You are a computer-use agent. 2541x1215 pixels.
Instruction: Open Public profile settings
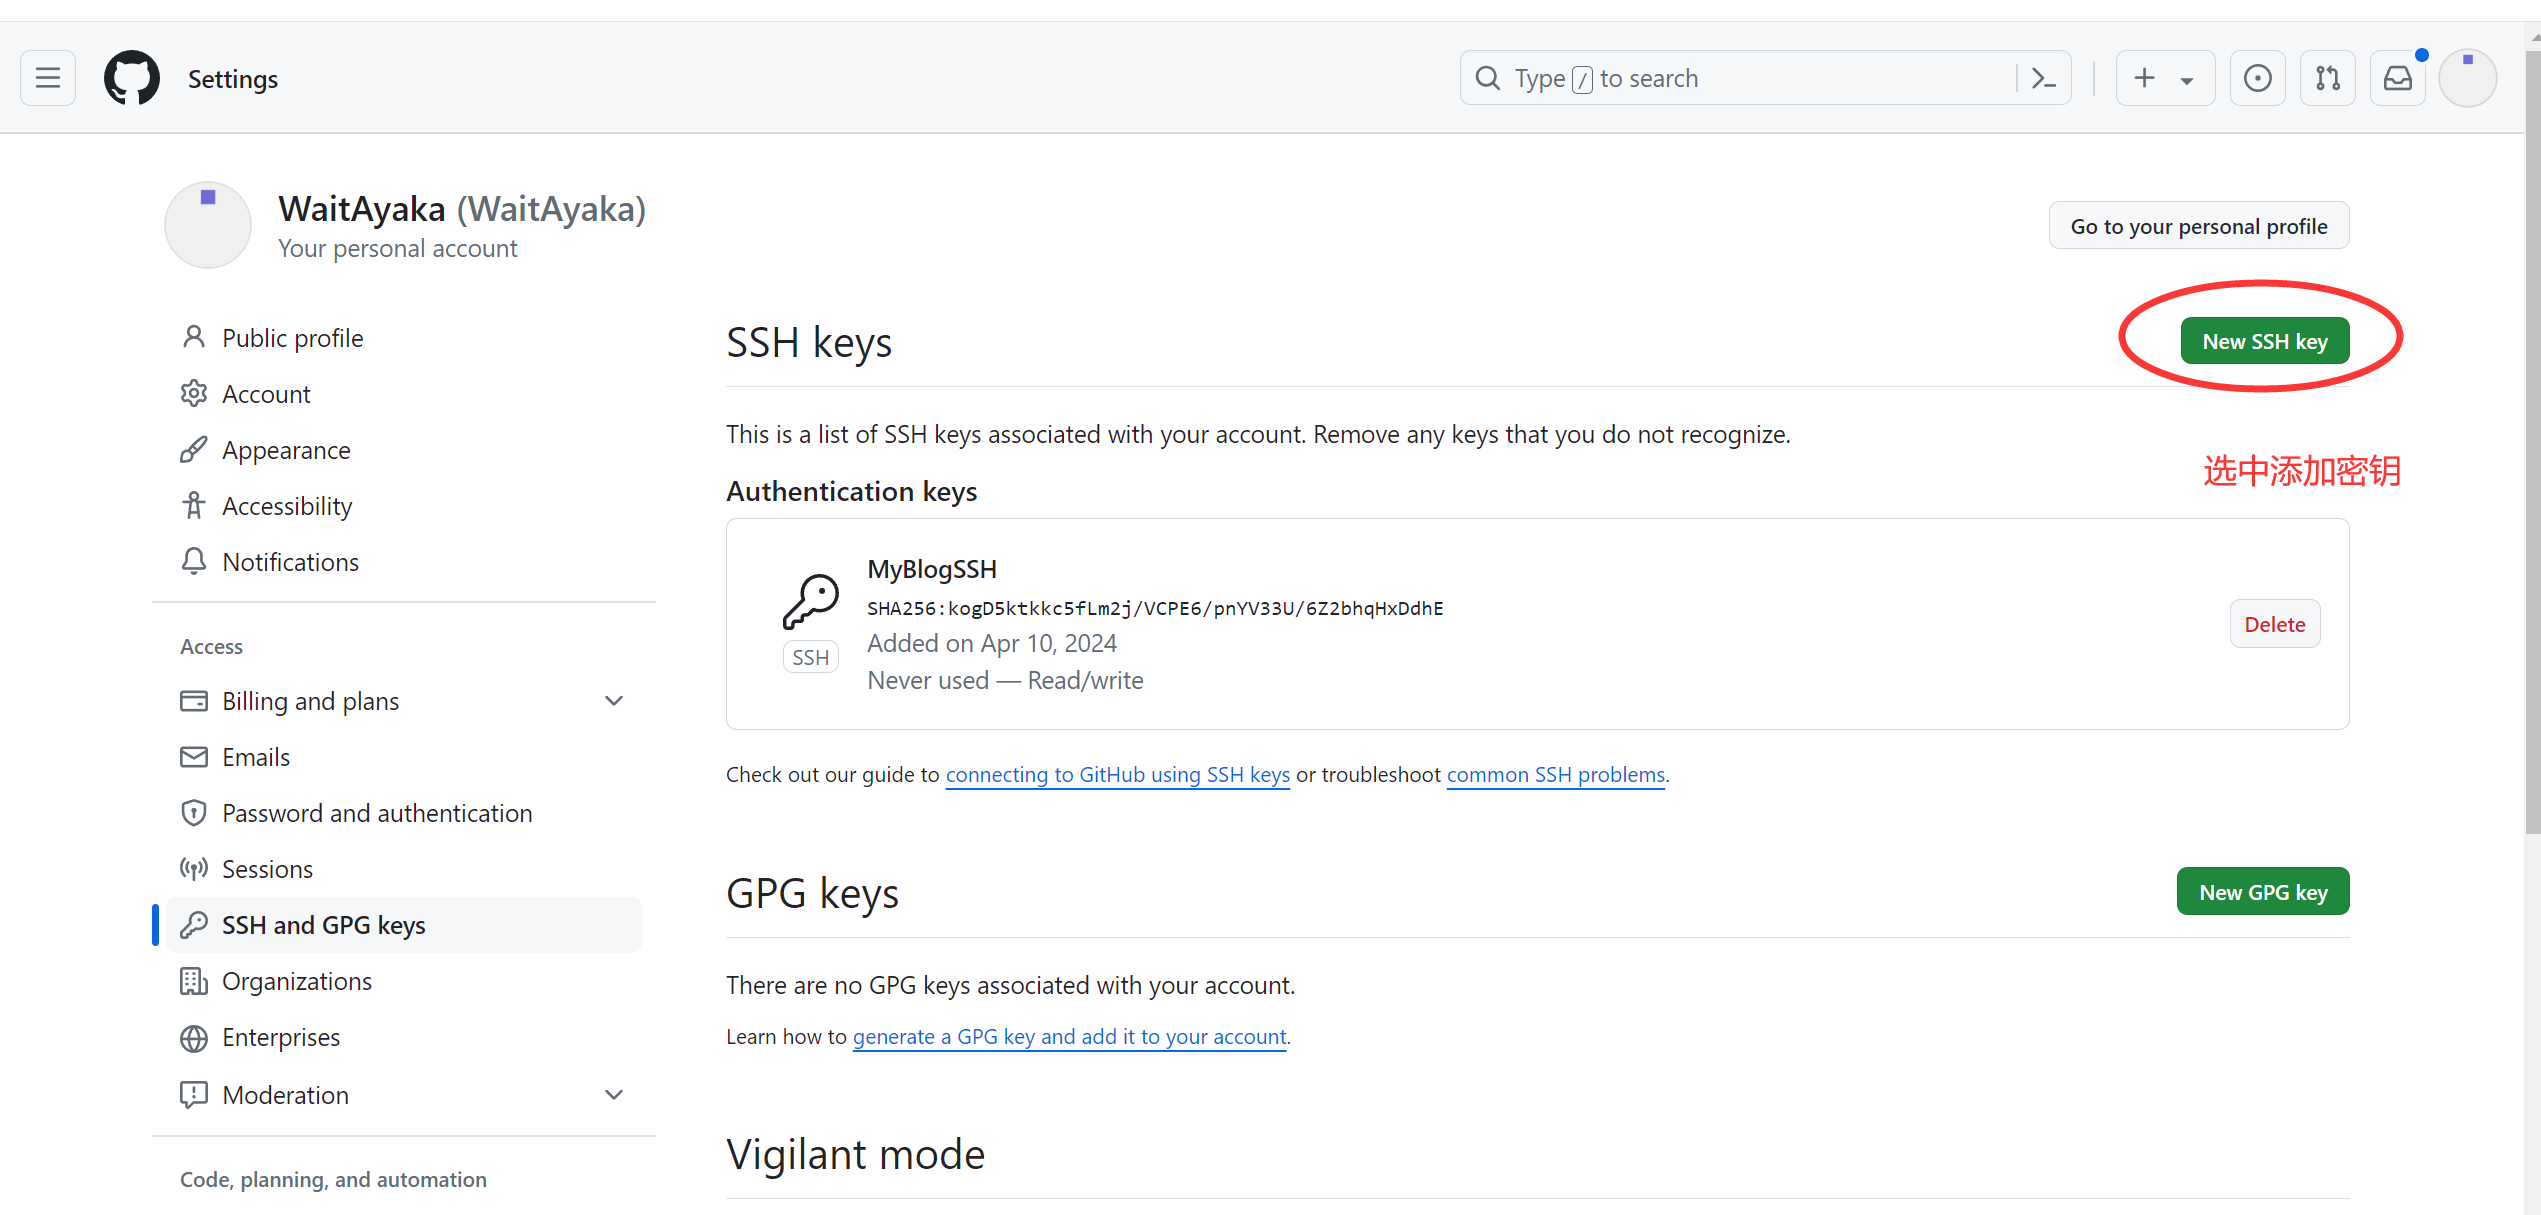point(292,338)
